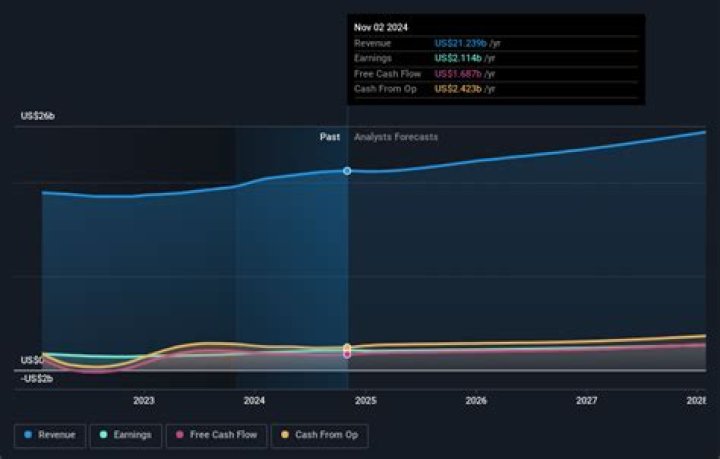Click the US$26b y-axis label

(38, 116)
